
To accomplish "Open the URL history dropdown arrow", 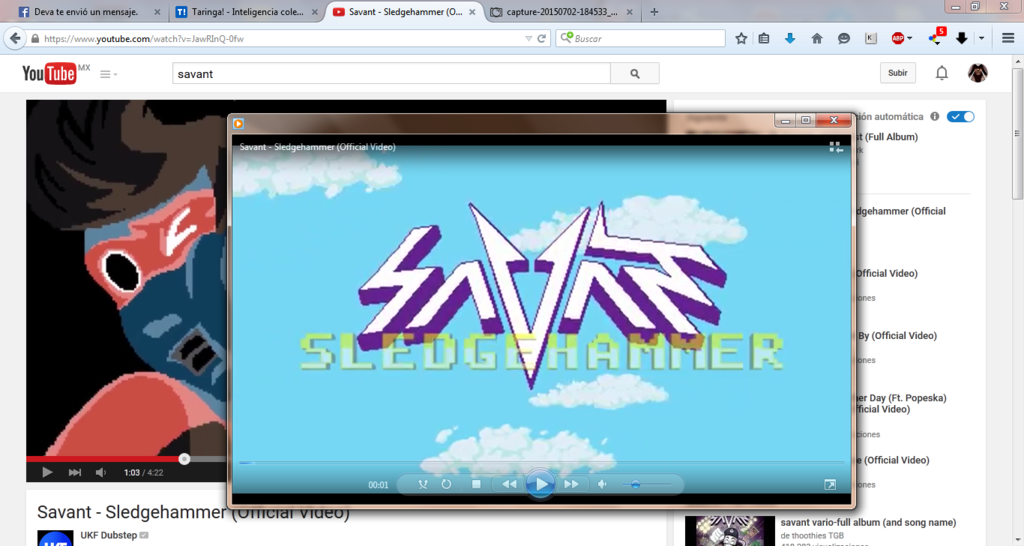I will [x=528, y=39].
